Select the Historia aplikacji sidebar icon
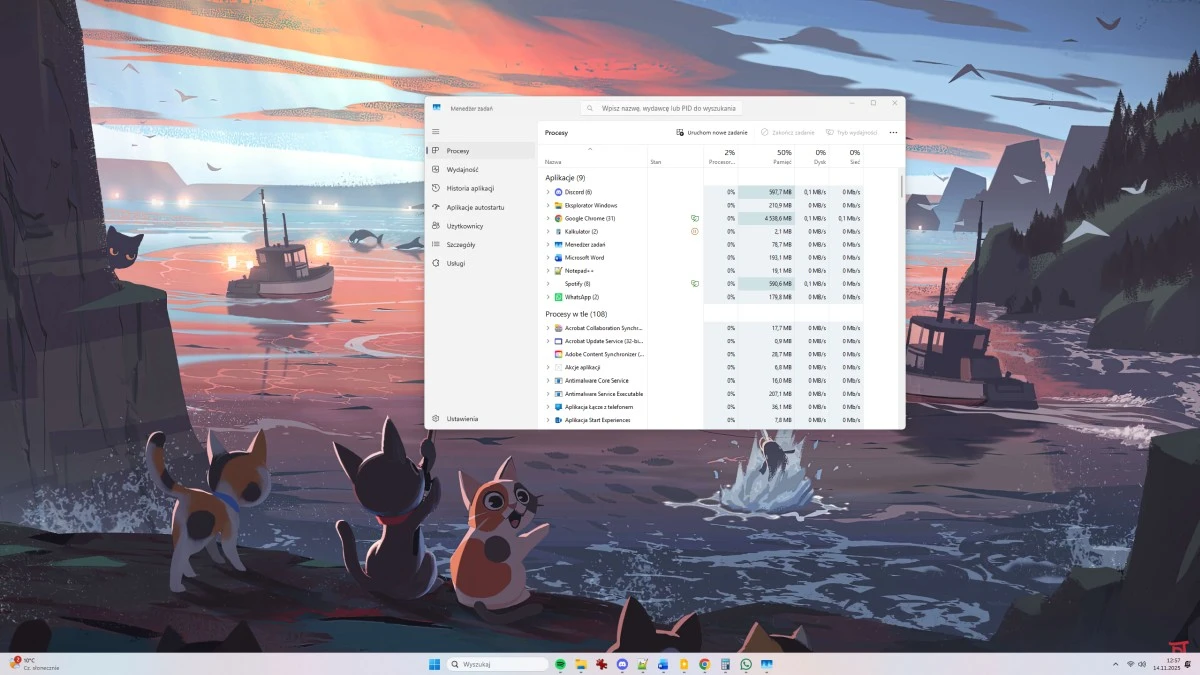Viewport: 1200px width, 675px height. [436, 188]
